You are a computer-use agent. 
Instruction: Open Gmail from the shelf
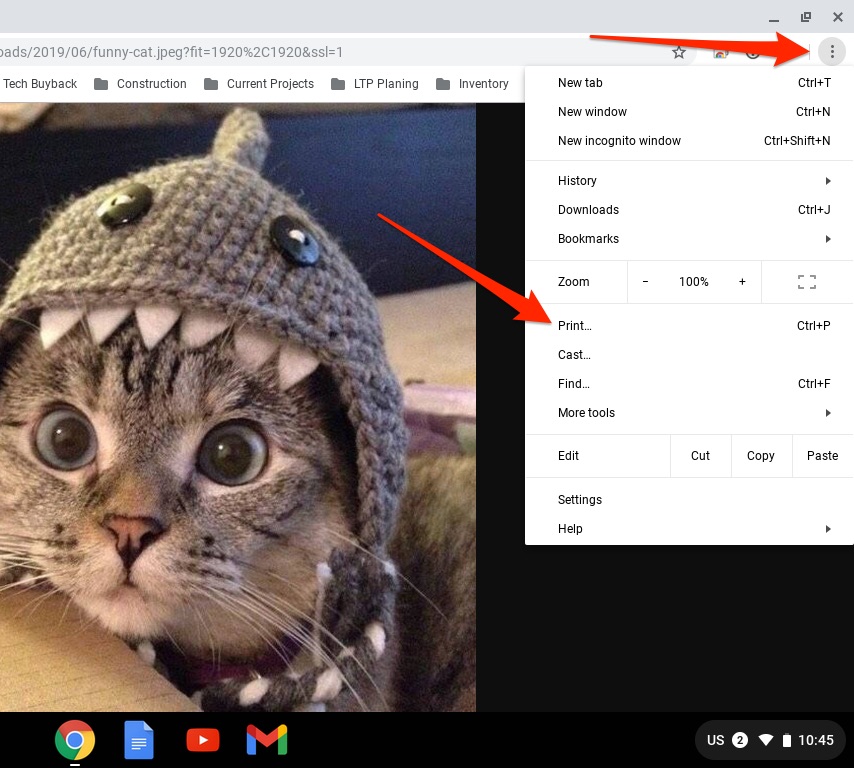click(267, 740)
